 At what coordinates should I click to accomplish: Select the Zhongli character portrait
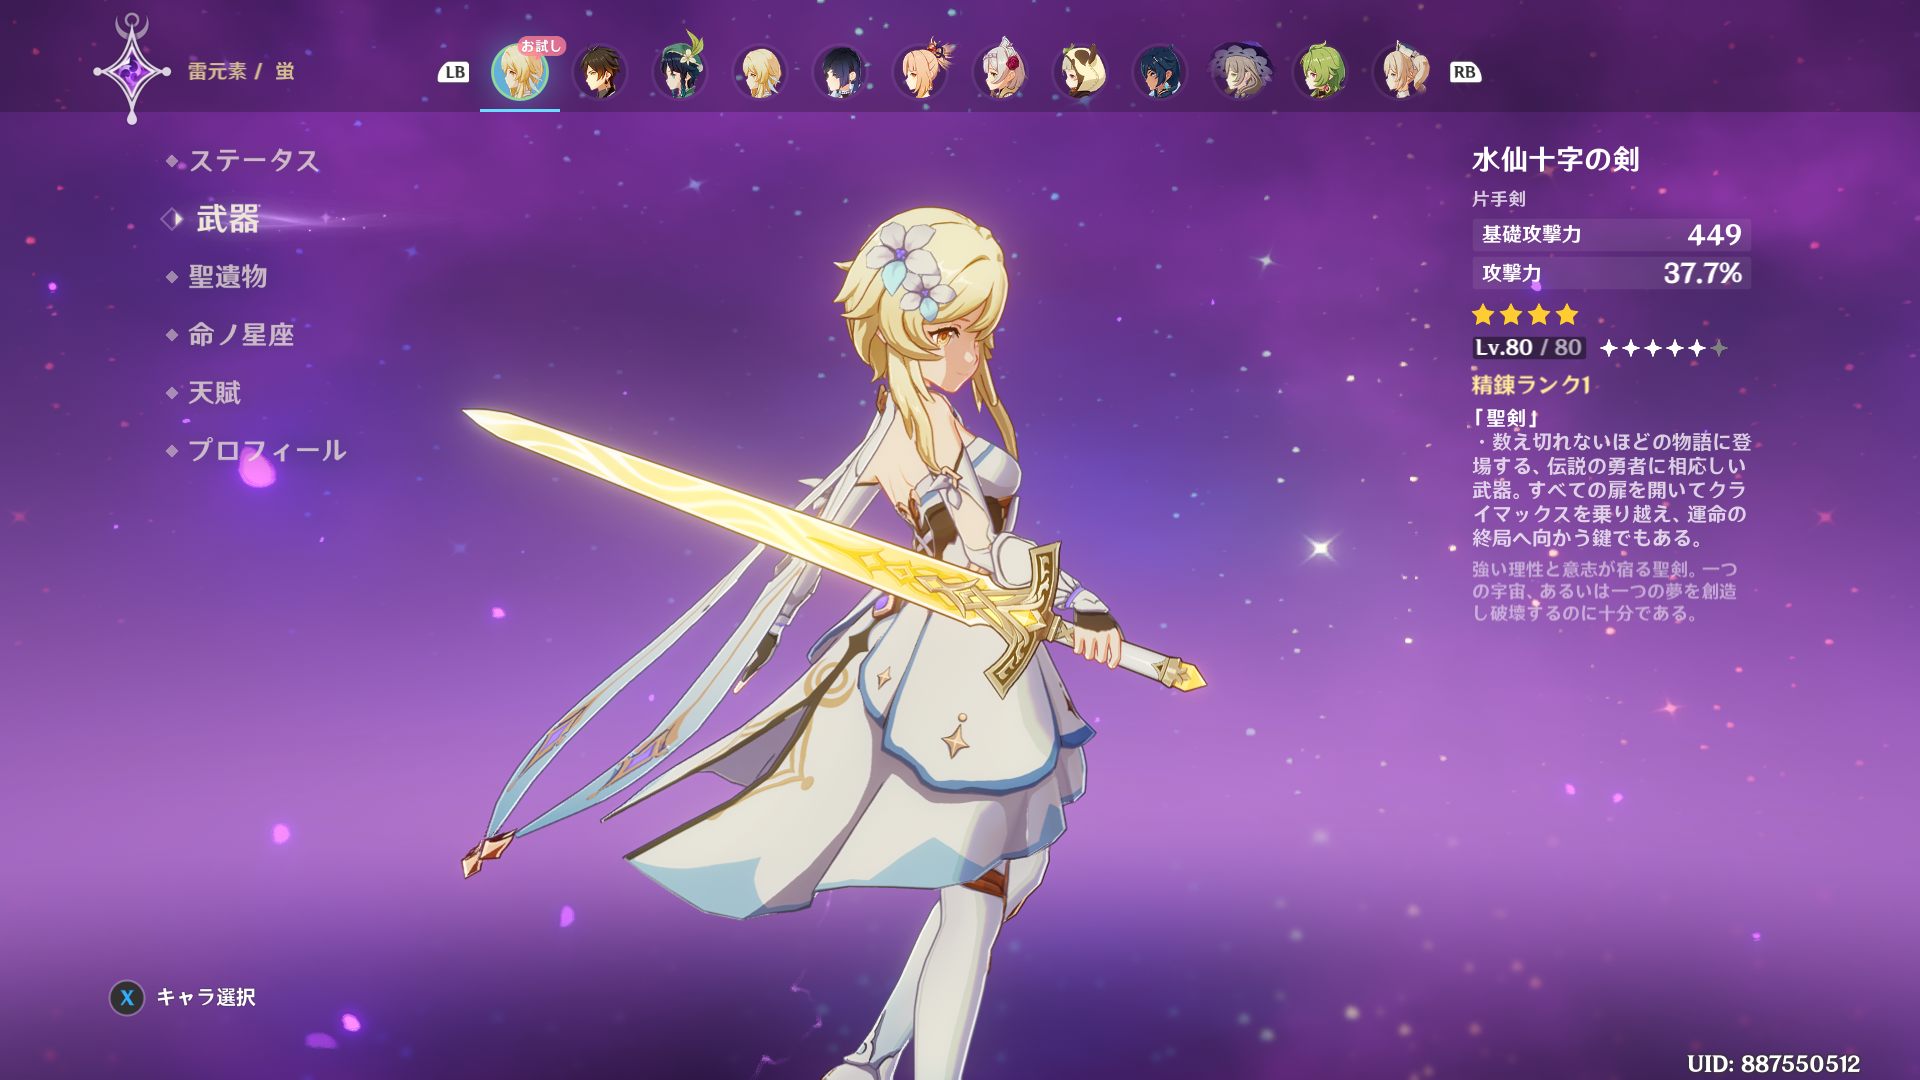[x=600, y=72]
